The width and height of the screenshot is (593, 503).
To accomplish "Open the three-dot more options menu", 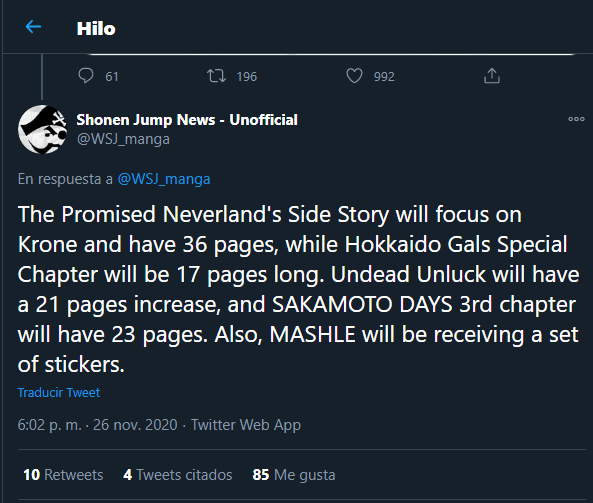I will (576, 119).
